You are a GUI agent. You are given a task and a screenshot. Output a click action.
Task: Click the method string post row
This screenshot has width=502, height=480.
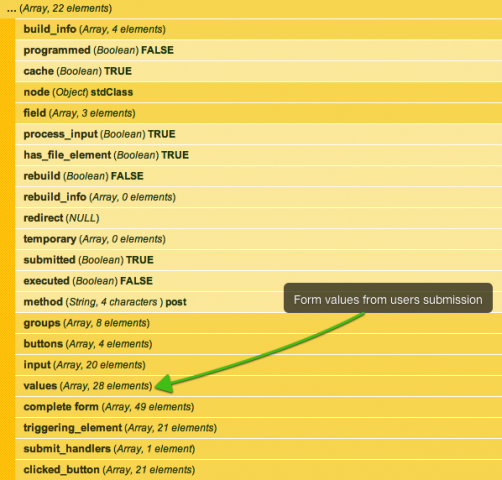coord(258,302)
